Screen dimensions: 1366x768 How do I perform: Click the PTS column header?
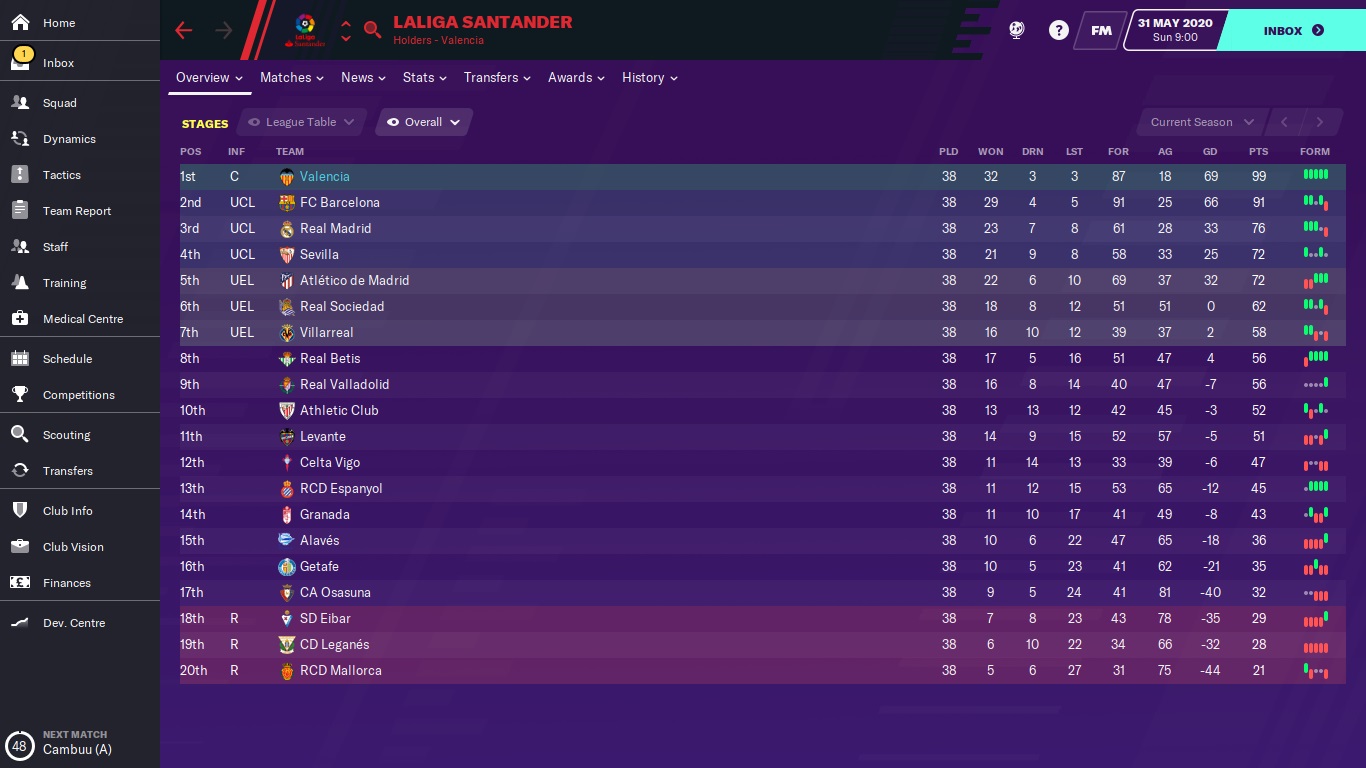1258,152
